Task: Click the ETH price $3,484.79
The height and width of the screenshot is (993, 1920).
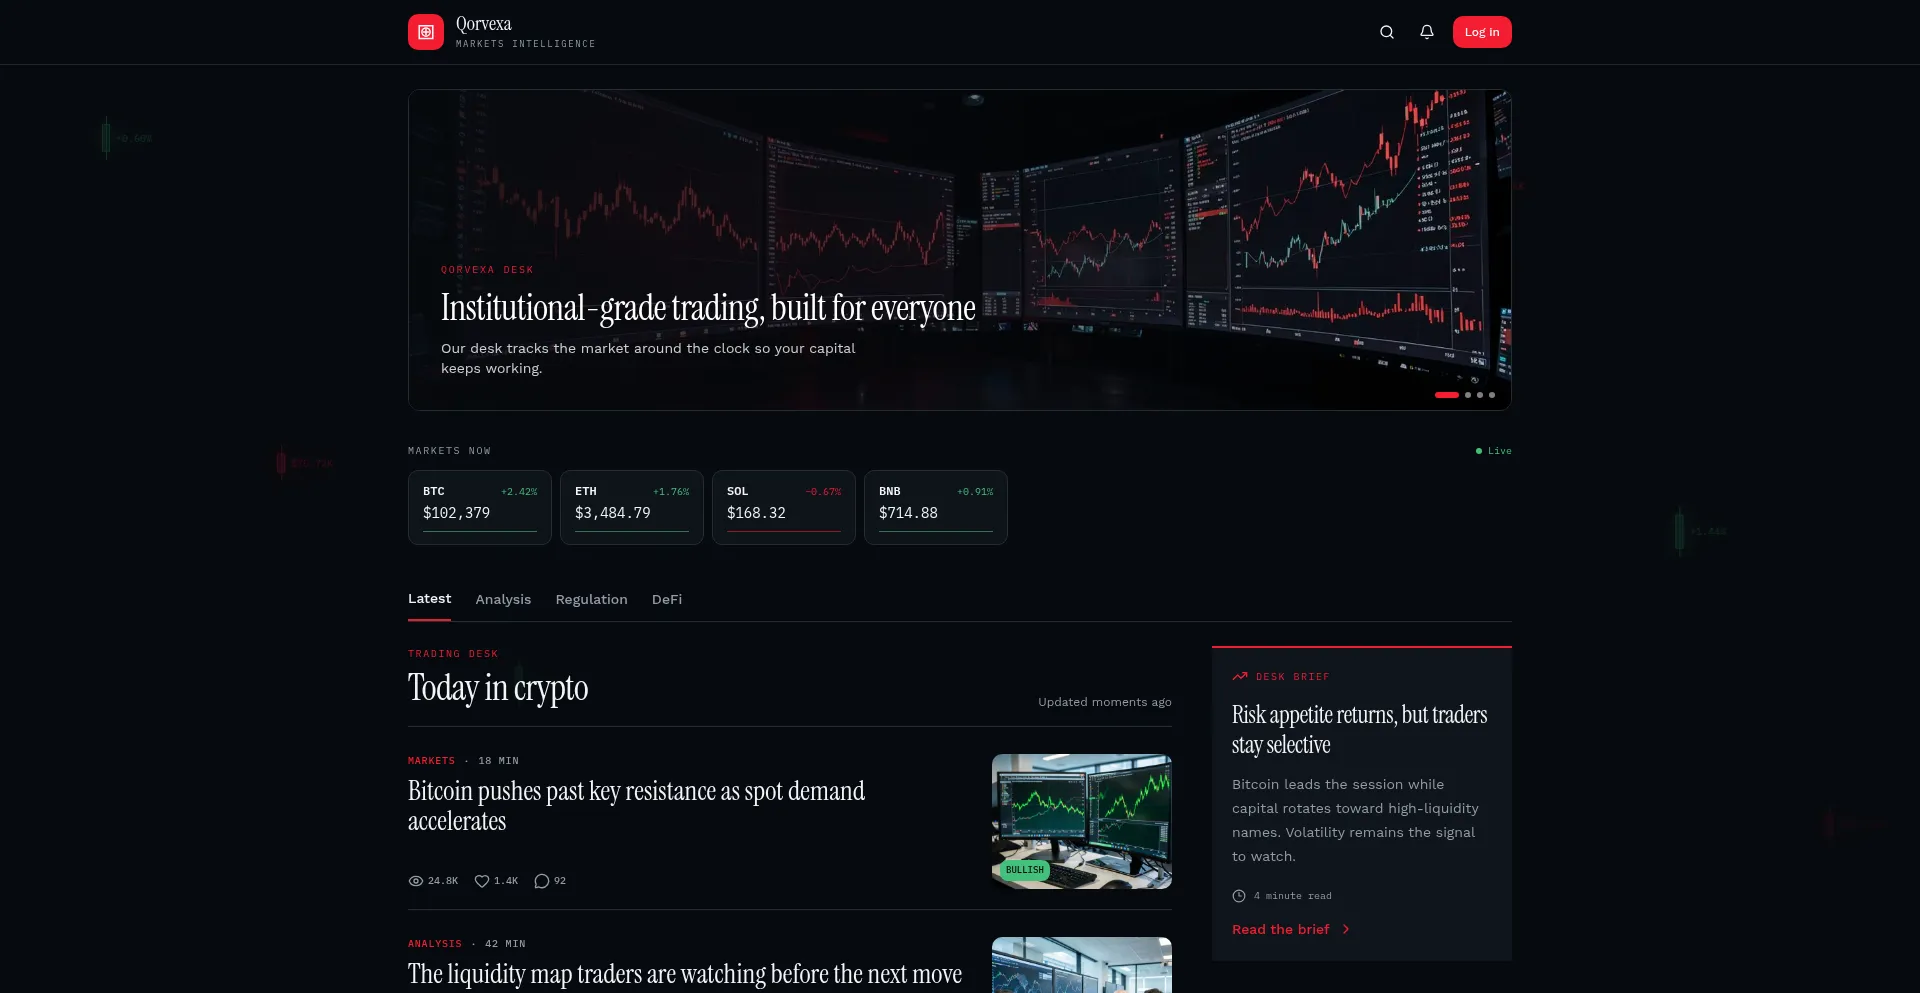Action: (613, 513)
